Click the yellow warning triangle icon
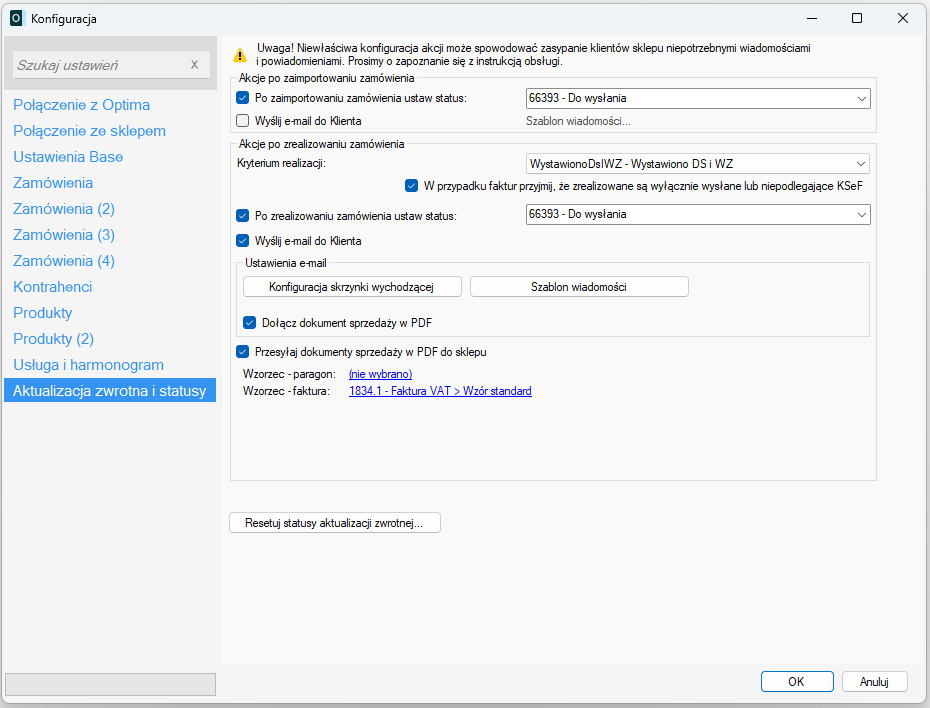 click(240, 56)
